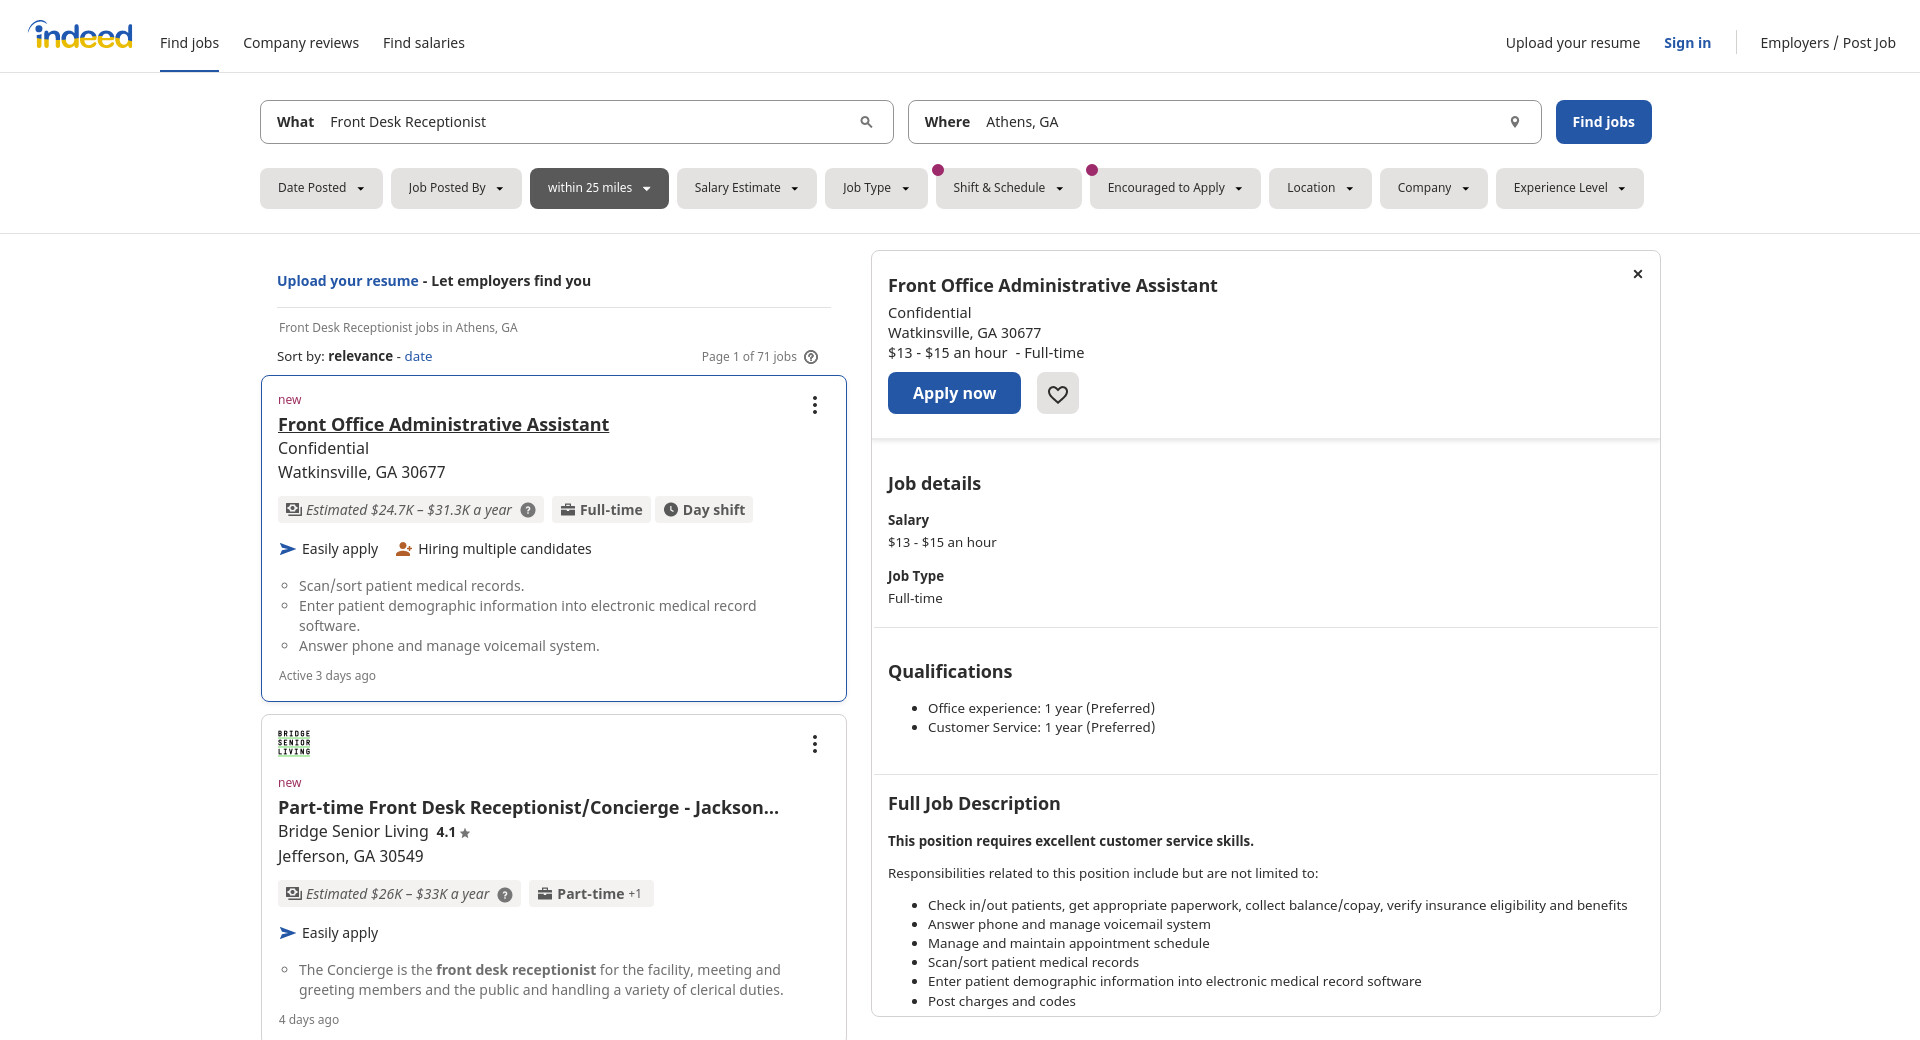Open the within 25 miles dropdown
The height and width of the screenshot is (1040, 1920).
[x=598, y=188]
